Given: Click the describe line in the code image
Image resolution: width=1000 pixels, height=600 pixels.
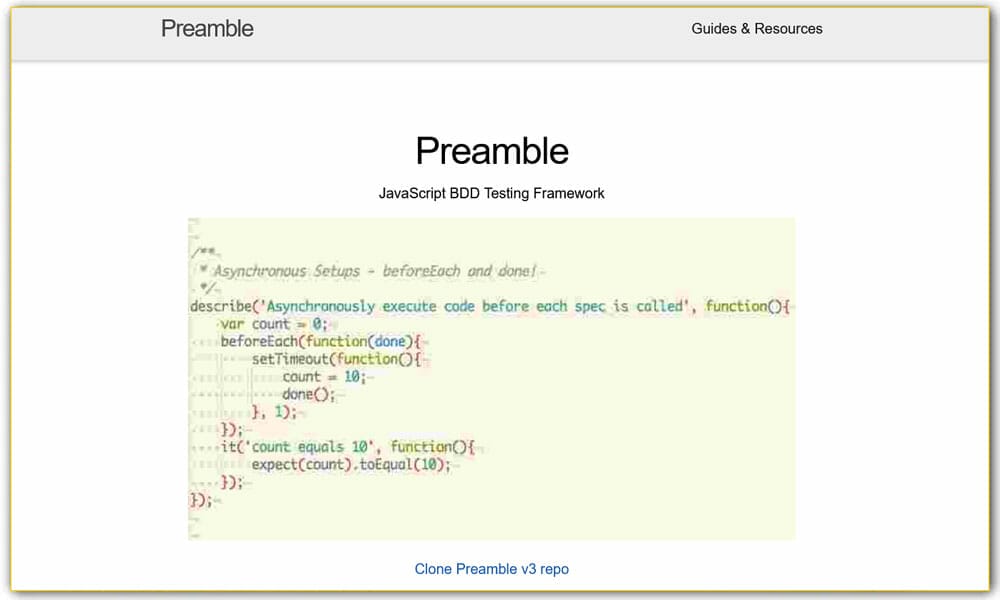Looking at the screenshot, I should point(490,306).
